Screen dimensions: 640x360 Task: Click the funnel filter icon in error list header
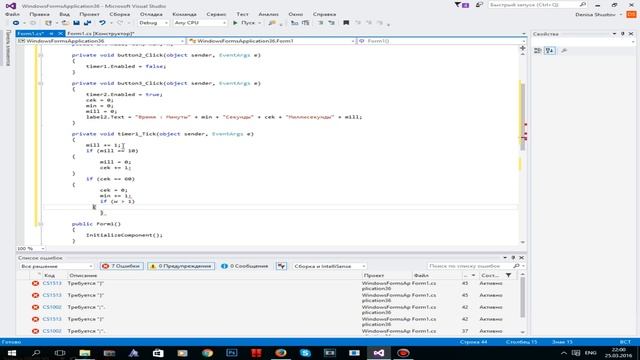[508, 276]
